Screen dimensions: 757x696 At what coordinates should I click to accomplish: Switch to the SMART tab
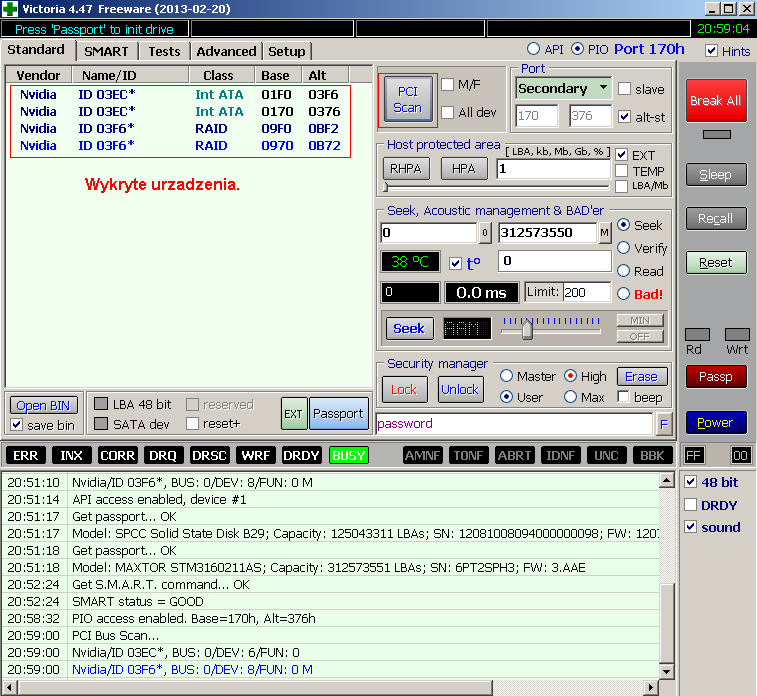[x=106, y=51]
